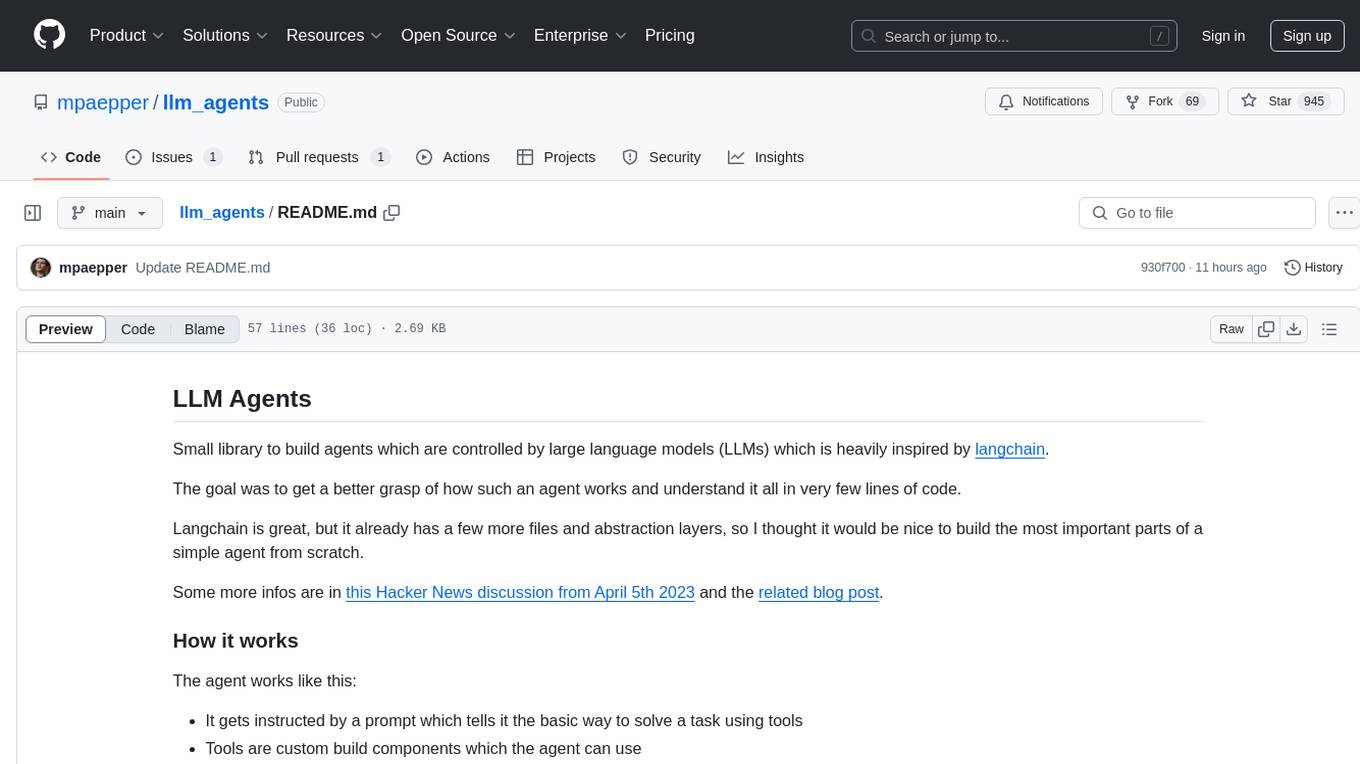
Task: Open the Resources dropdown
Action: (335, 35)
